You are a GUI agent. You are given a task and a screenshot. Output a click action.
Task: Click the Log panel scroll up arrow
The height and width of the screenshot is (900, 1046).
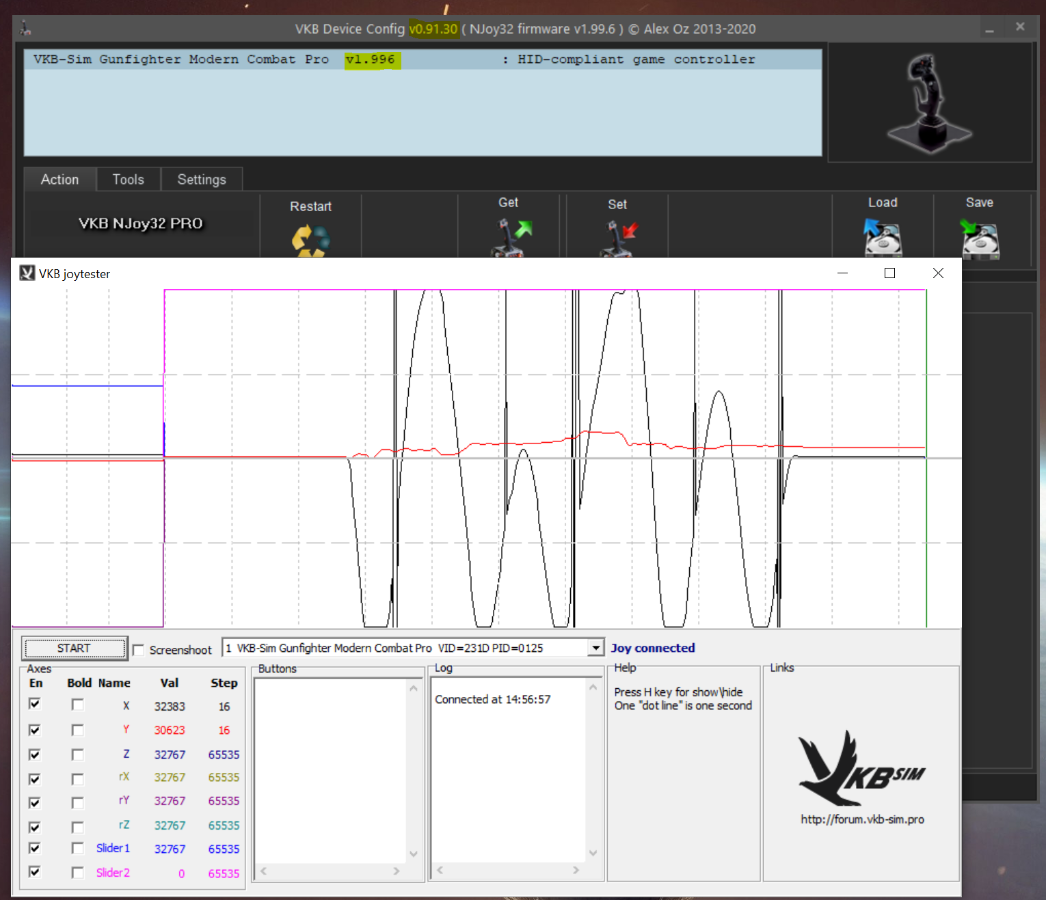click(593, 687)
